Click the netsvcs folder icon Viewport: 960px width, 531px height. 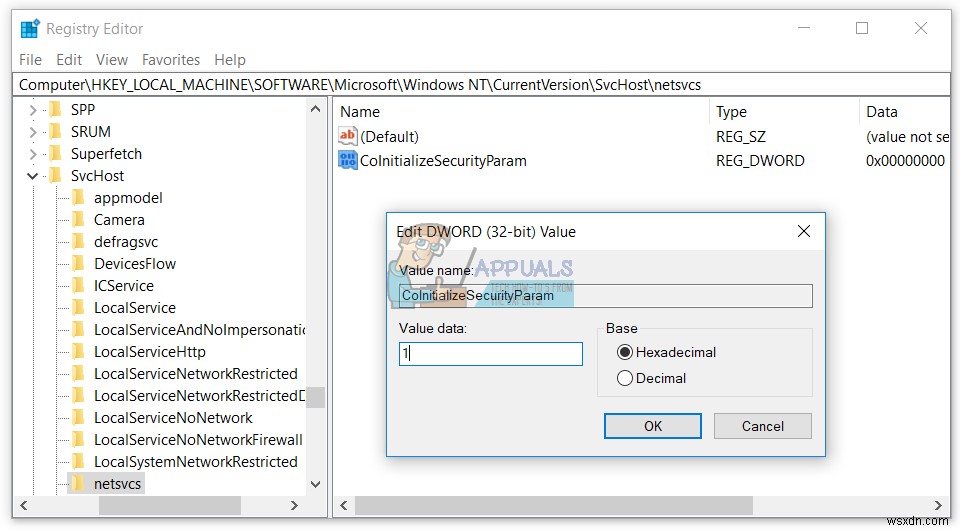click(x=78, y=484)
